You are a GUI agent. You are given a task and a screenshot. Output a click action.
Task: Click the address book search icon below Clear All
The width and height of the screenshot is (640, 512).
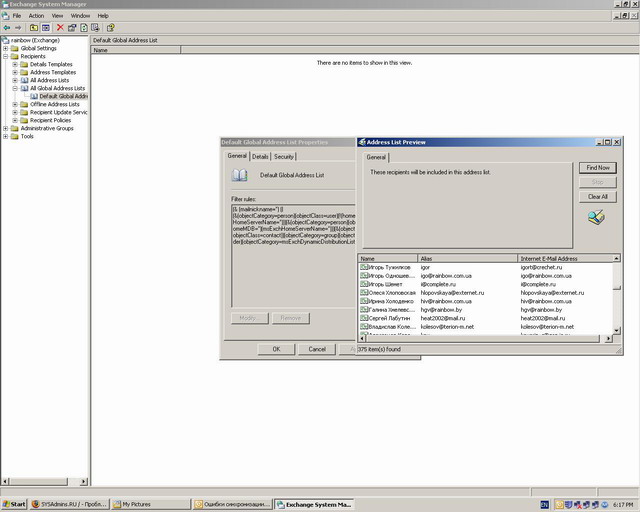tap(596, 217)
